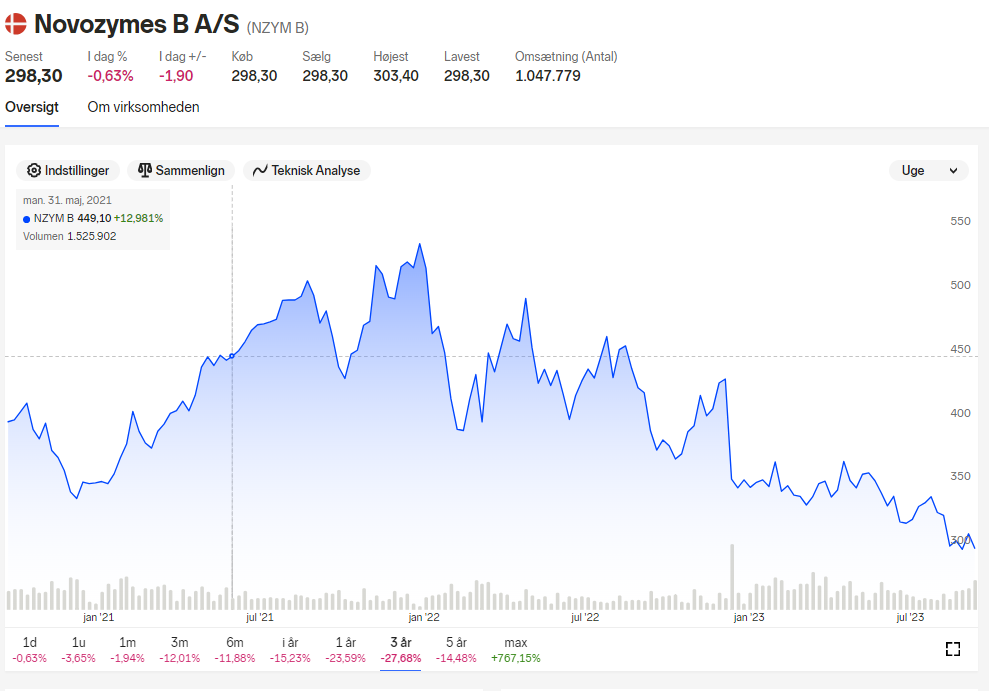Open Indstillinger gear settings
The image size is (989, 691).
[68, 170]
